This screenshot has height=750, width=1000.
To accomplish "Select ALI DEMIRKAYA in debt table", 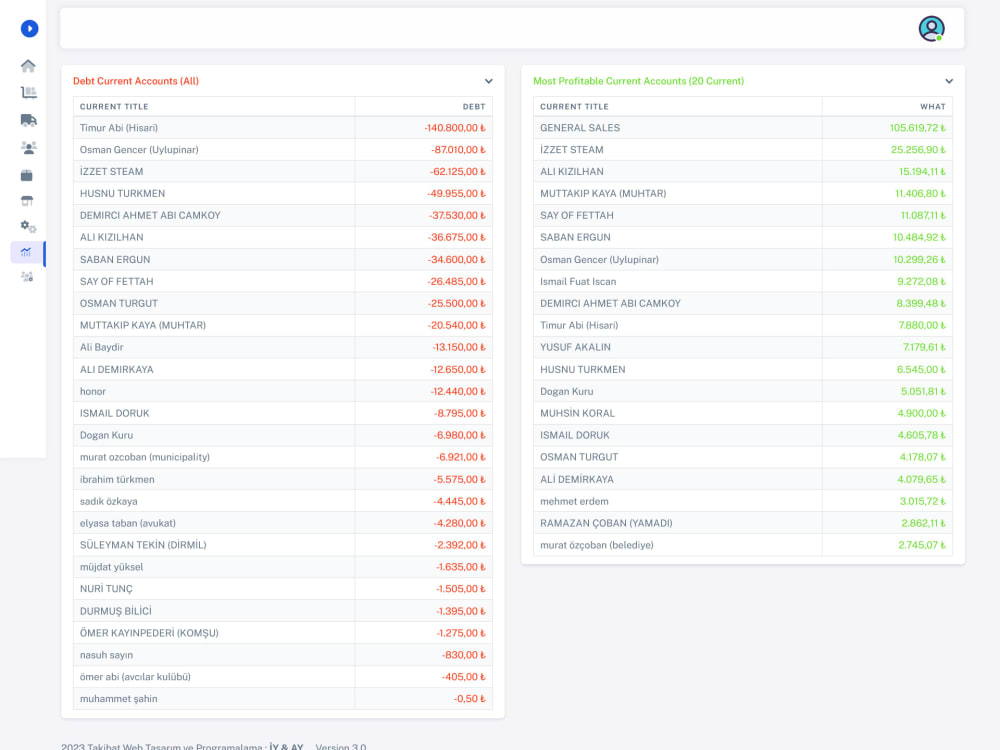I will tap(283, 369).
